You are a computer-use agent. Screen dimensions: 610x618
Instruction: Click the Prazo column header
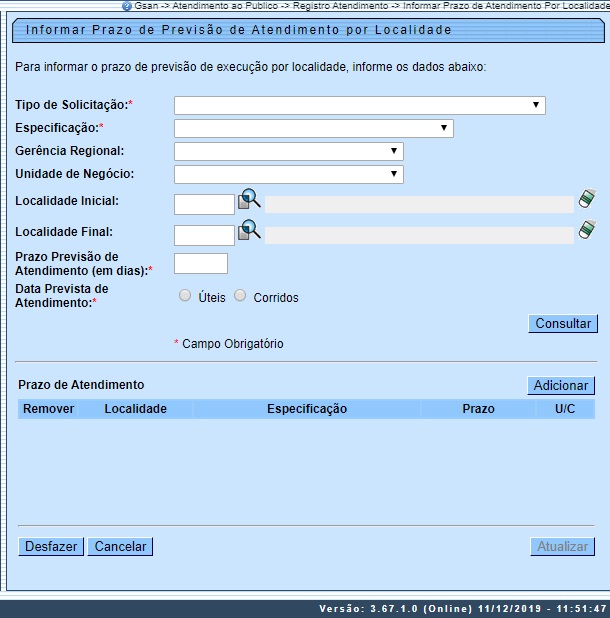point(478,409)
